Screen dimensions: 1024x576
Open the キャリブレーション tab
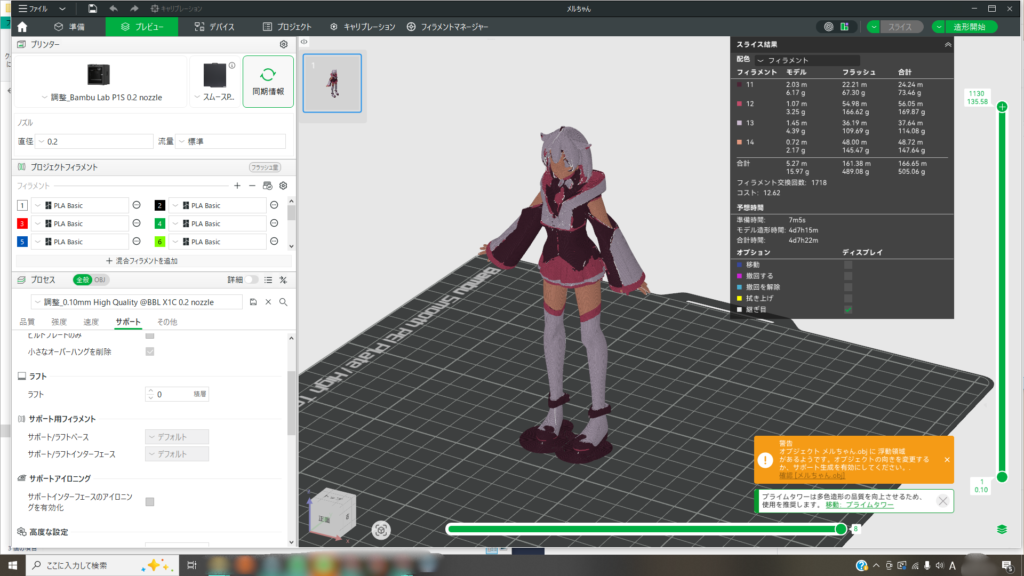pyautogui.click(x=362, y=27)
